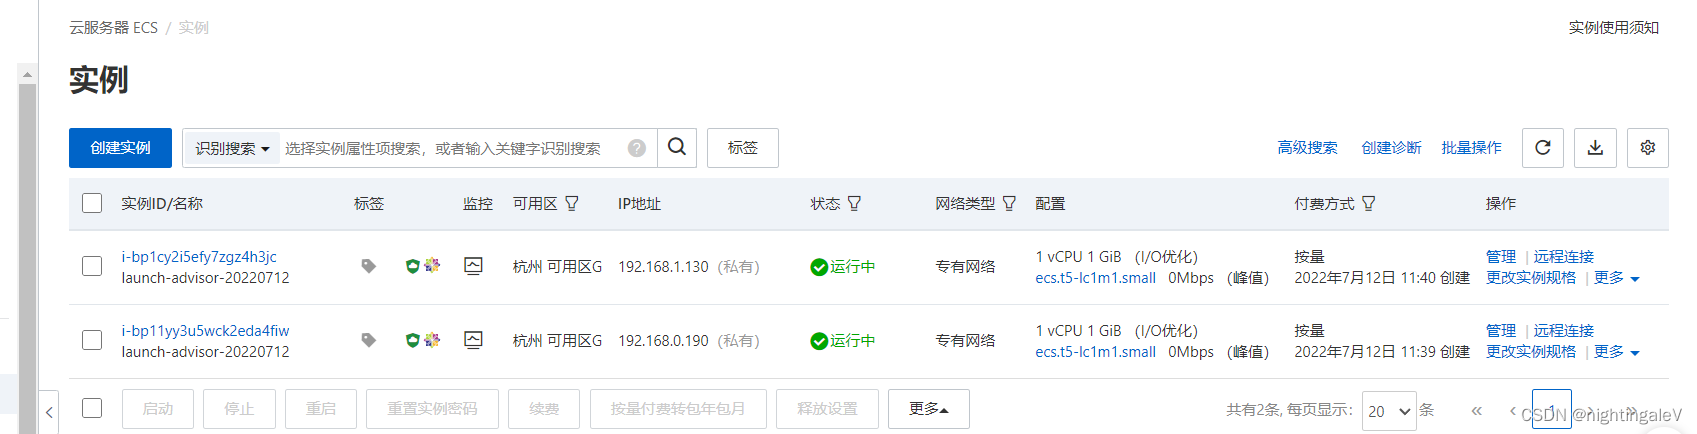Click running status icon for 192.168.1.130 row

[819, 267]
